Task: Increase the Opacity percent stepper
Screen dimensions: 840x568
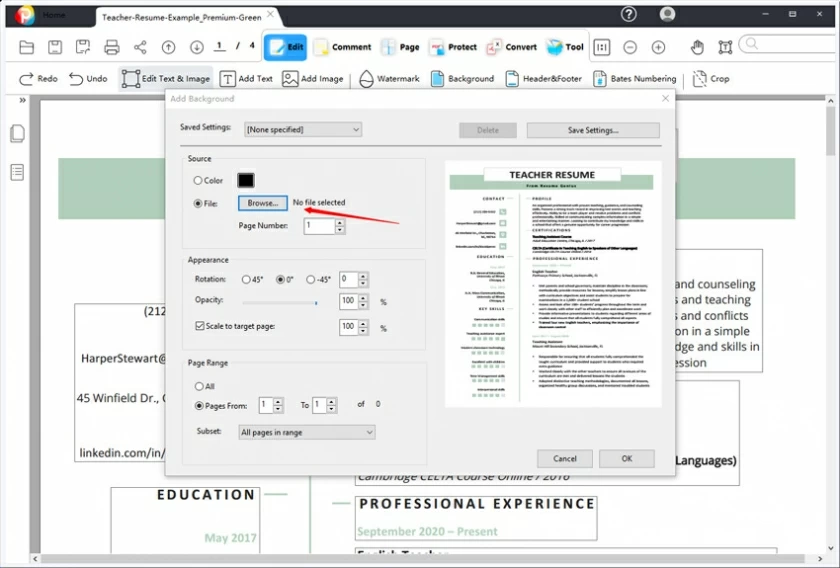Action: pos(363,298)
